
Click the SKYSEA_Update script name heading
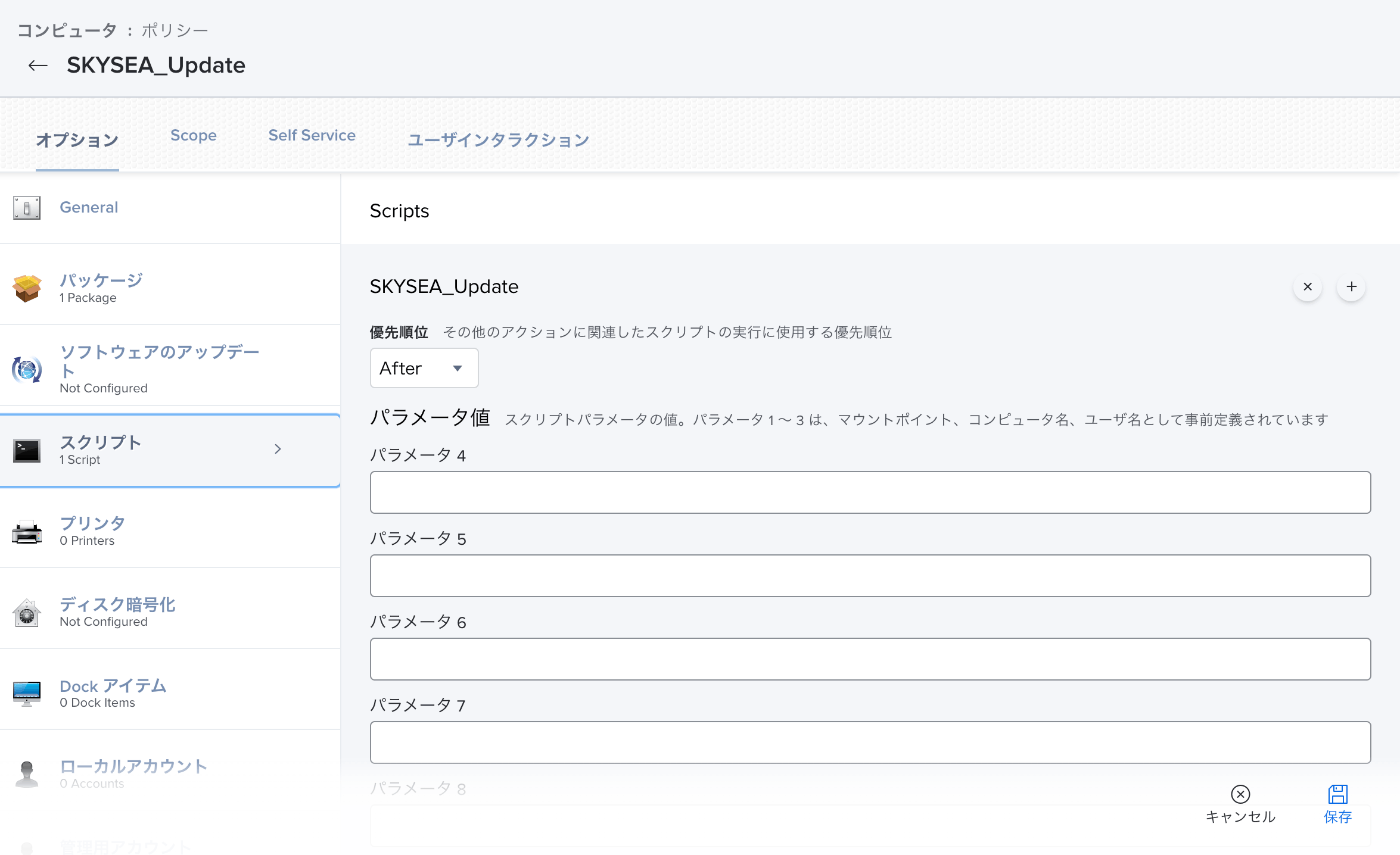pos(444,287)
